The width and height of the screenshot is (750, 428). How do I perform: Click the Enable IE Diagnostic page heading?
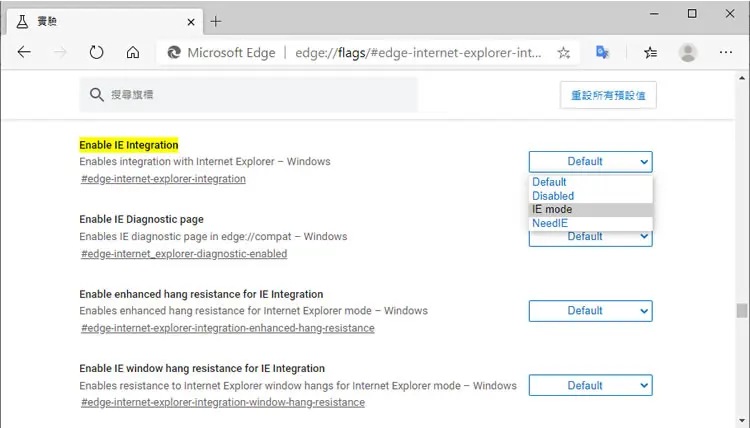point(141,219)
